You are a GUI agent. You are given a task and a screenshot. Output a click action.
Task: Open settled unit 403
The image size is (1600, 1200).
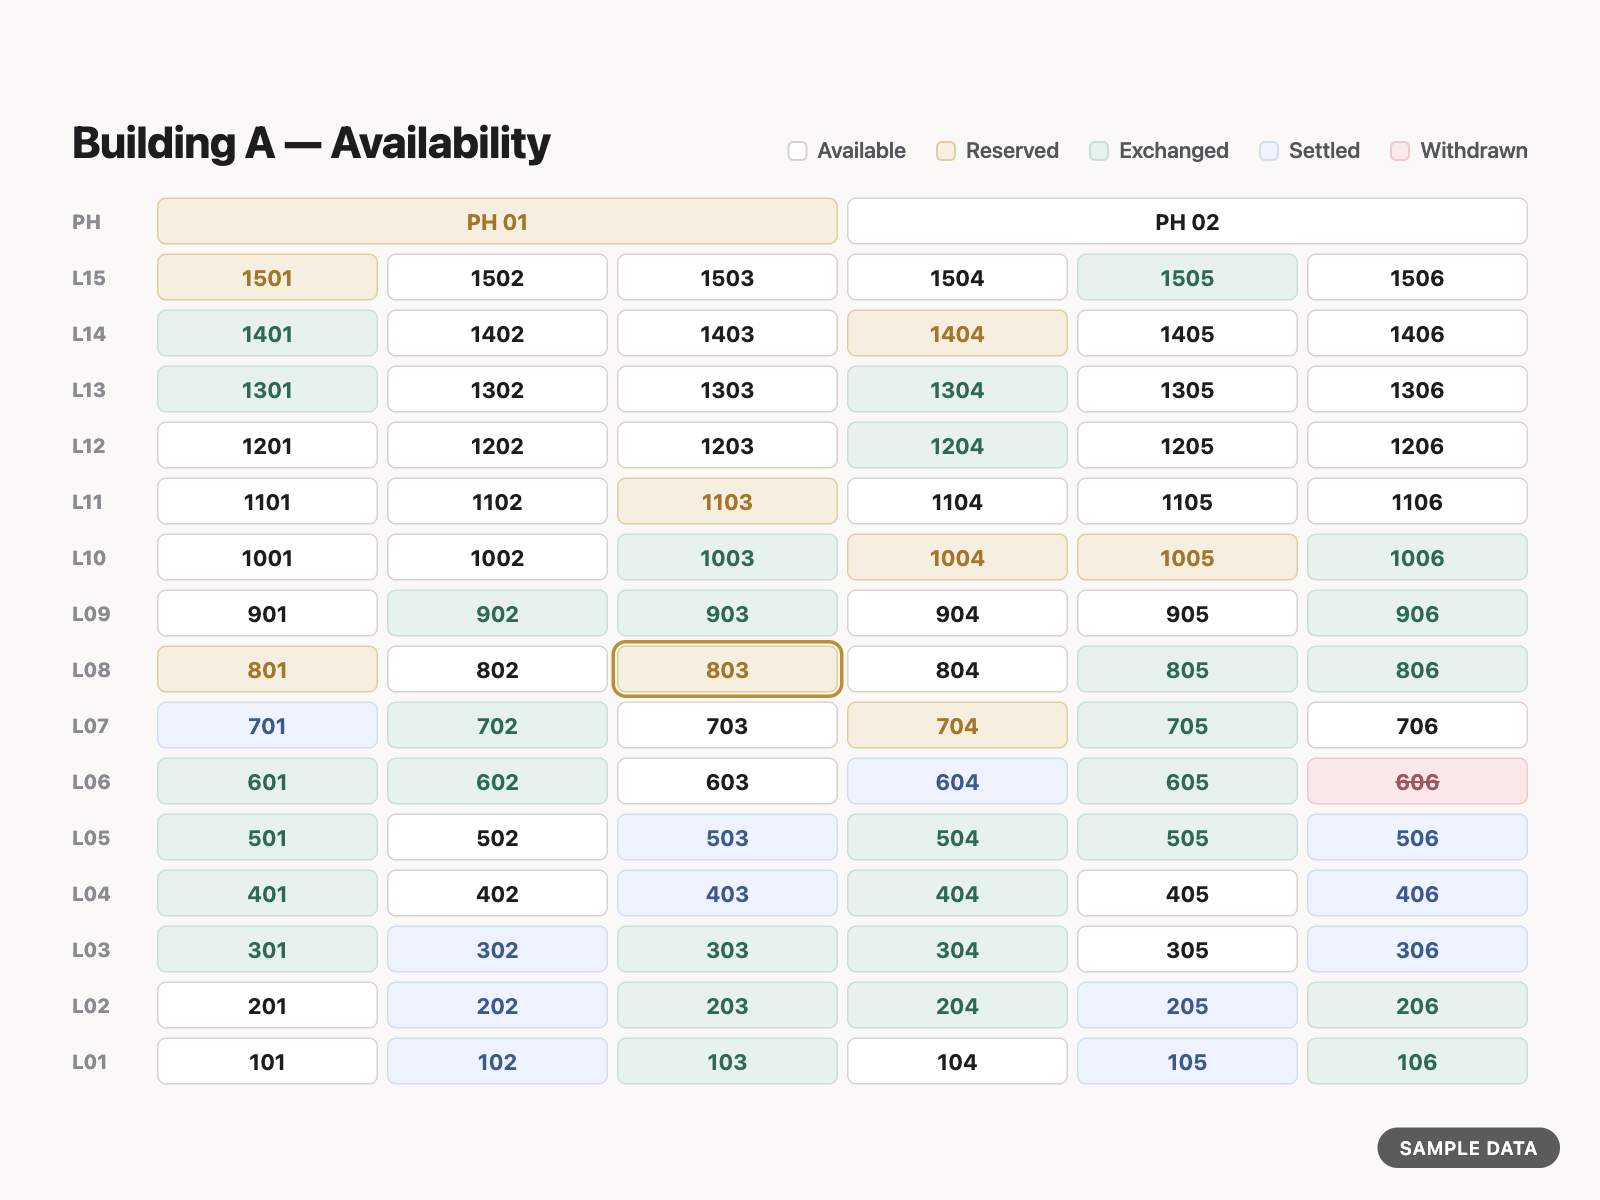[727, 893]
